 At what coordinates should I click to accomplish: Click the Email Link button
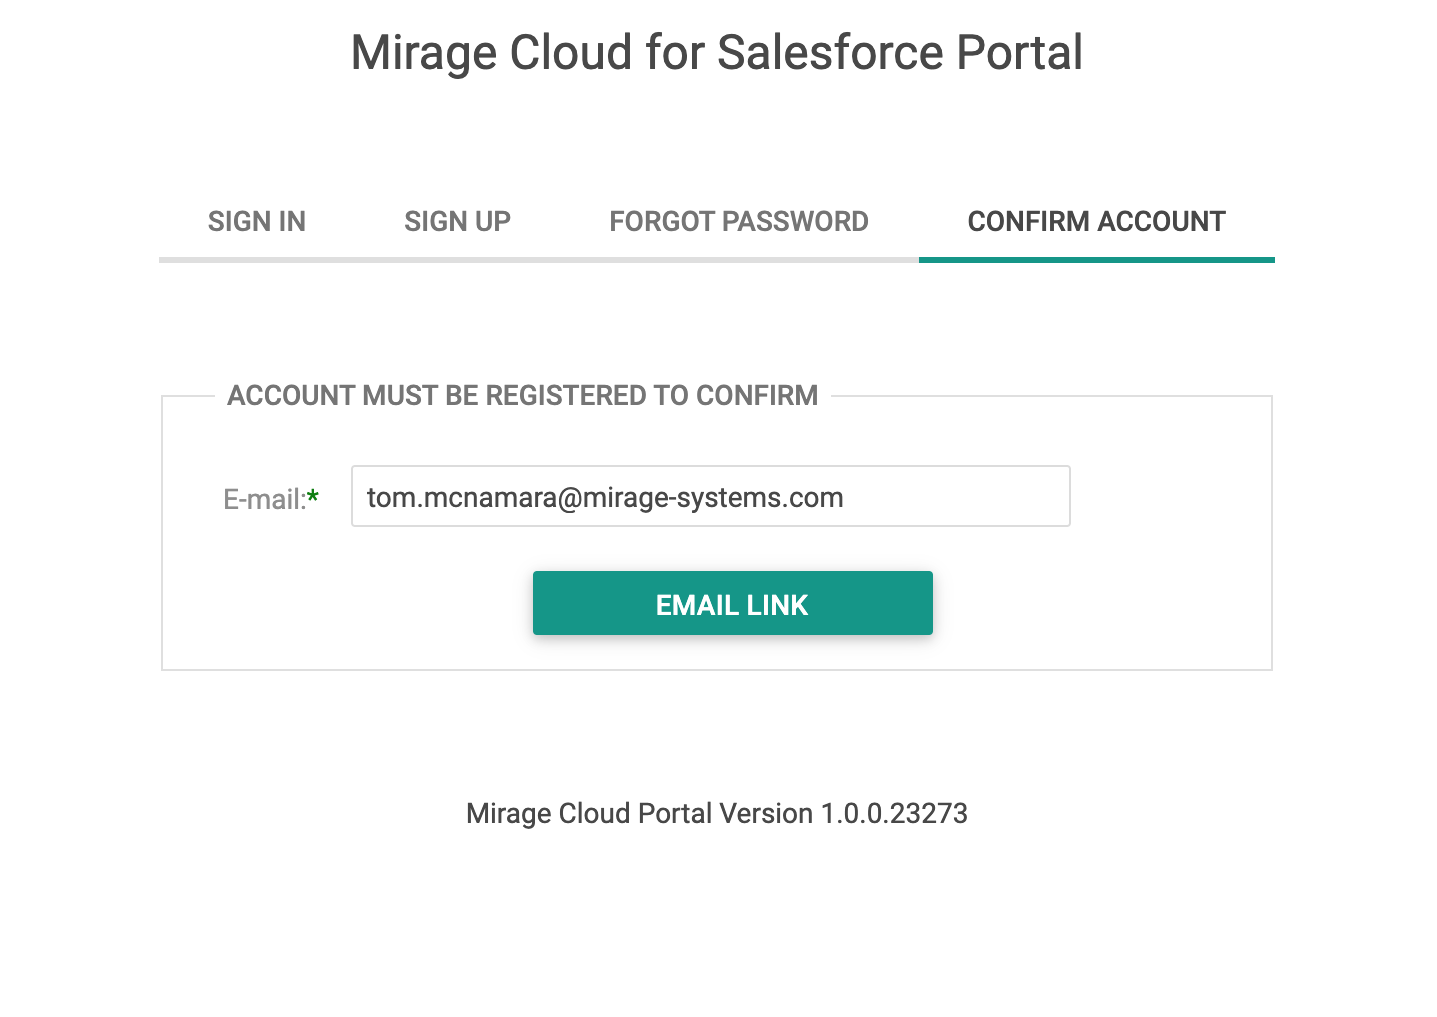coord(732,603)
